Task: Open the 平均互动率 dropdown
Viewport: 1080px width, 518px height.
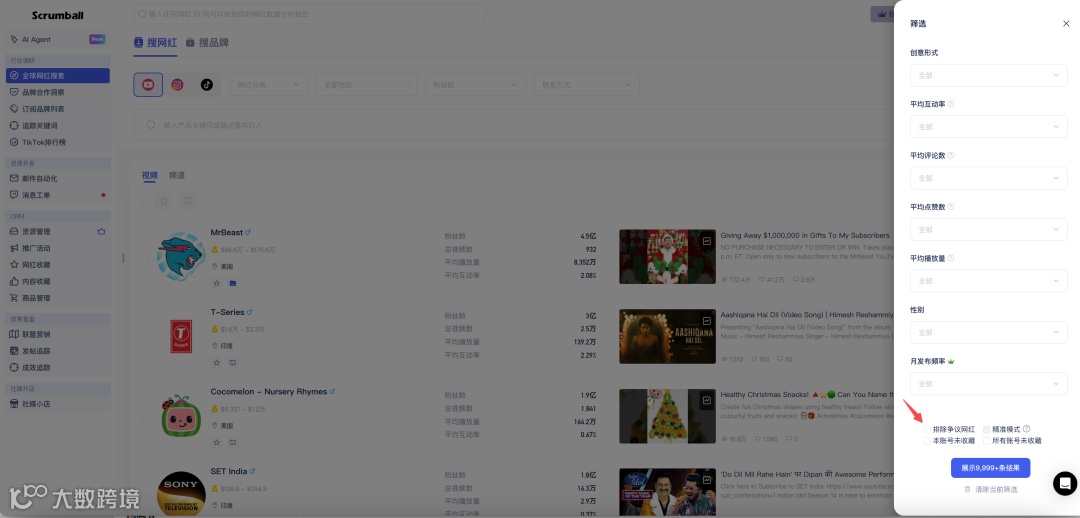Action: point(988,127)
